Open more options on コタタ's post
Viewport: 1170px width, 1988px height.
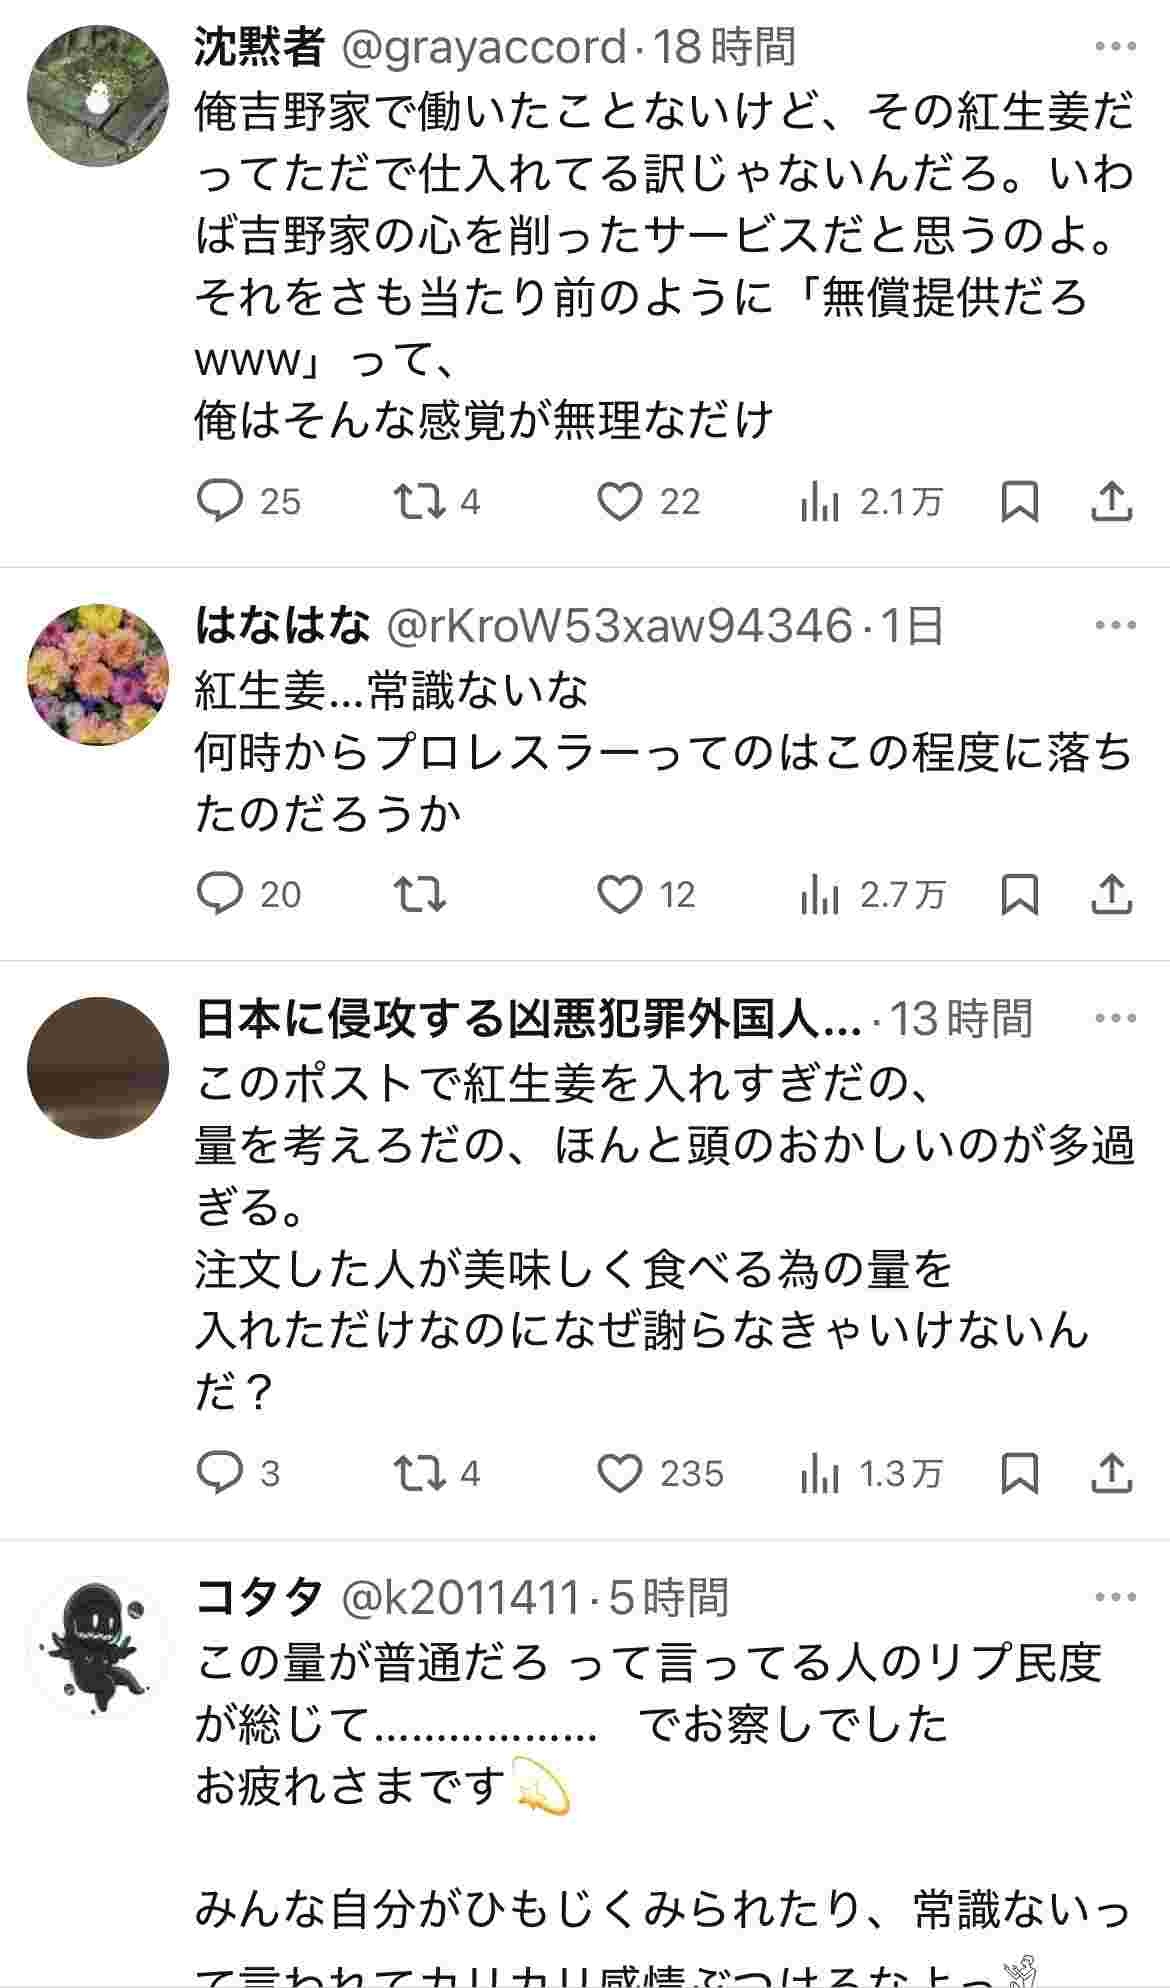point(1115,1597)
